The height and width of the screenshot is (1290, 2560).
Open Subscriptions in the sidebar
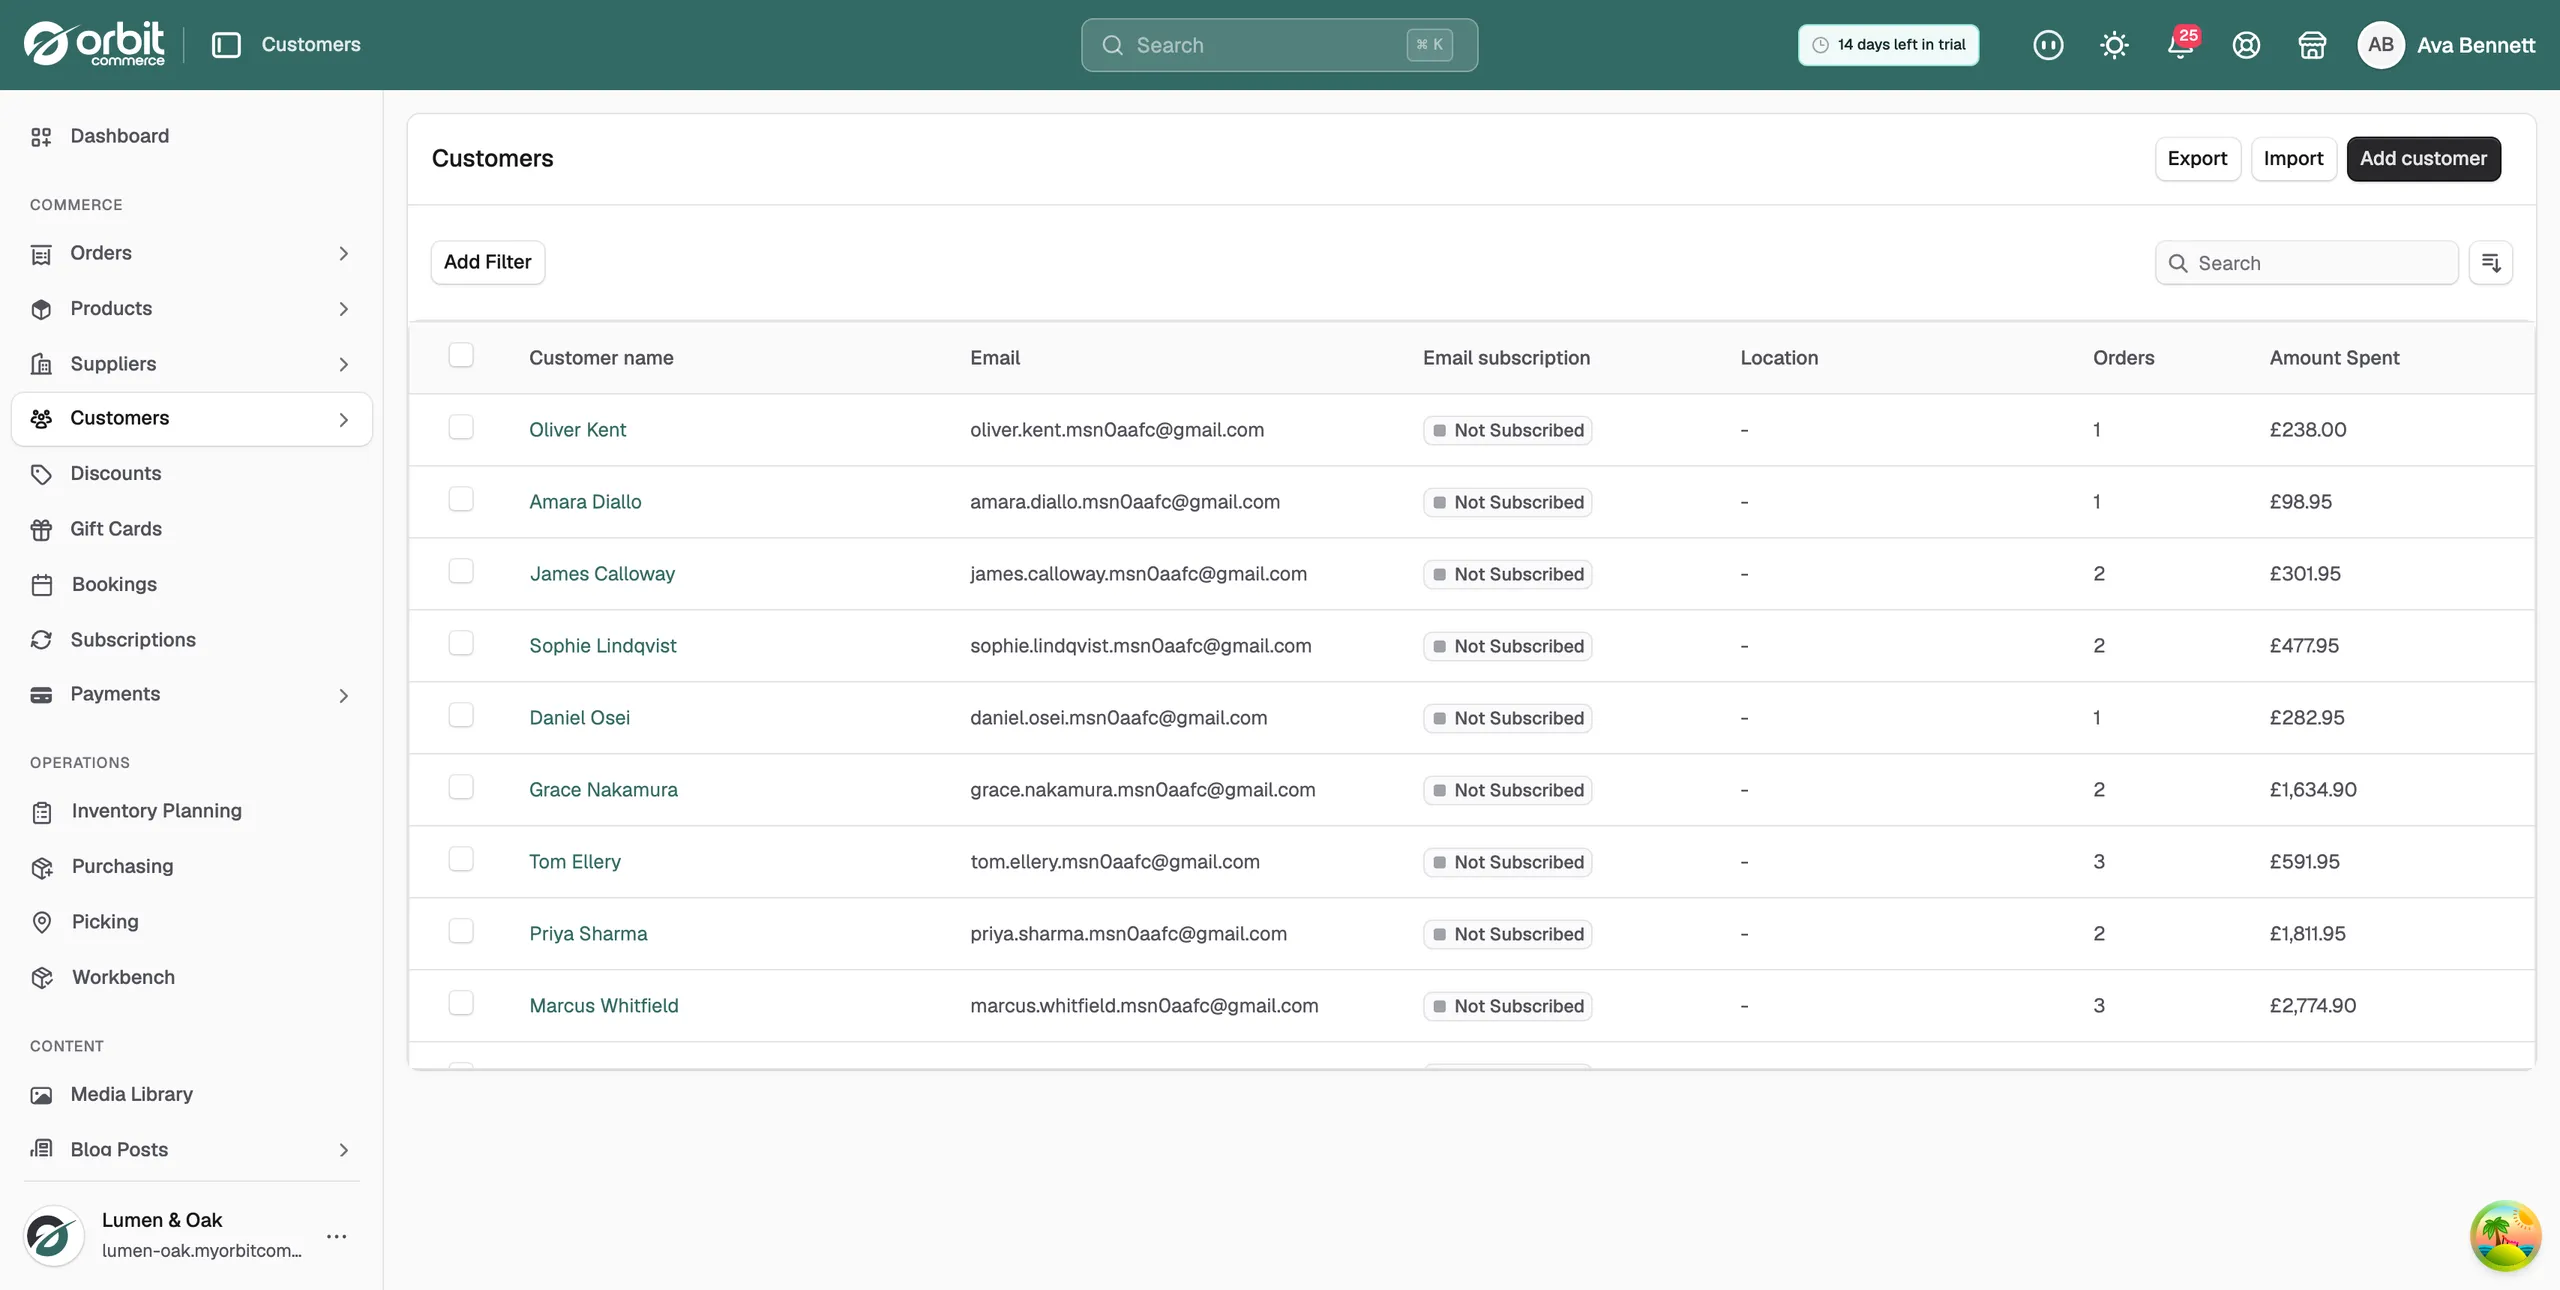tap(191, 640)
